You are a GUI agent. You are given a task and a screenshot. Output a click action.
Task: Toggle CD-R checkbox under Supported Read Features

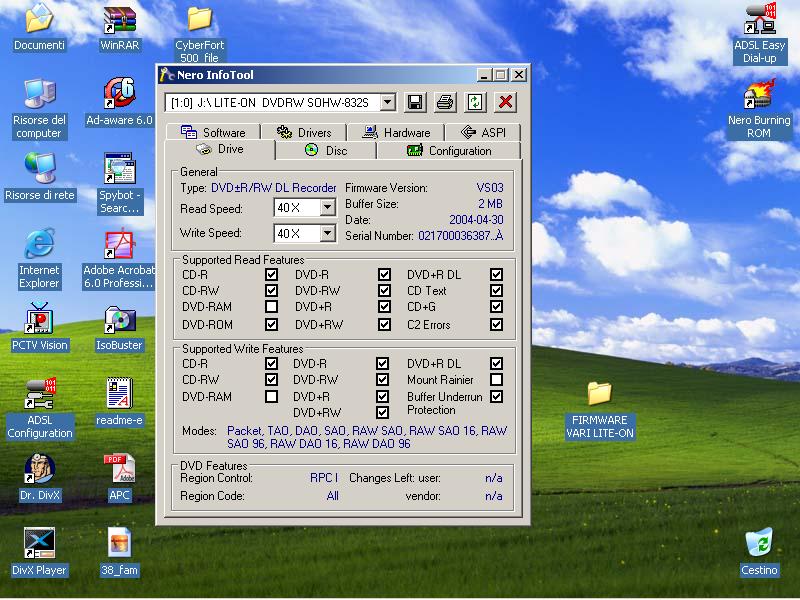(271, 274)
